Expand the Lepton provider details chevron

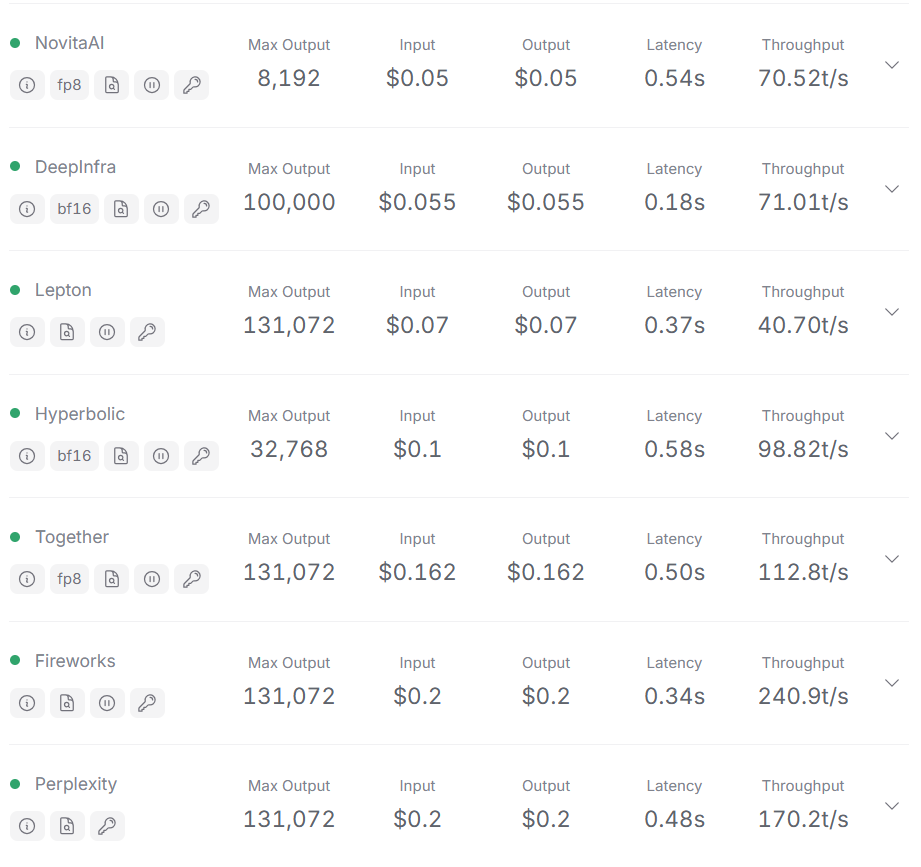892,312
